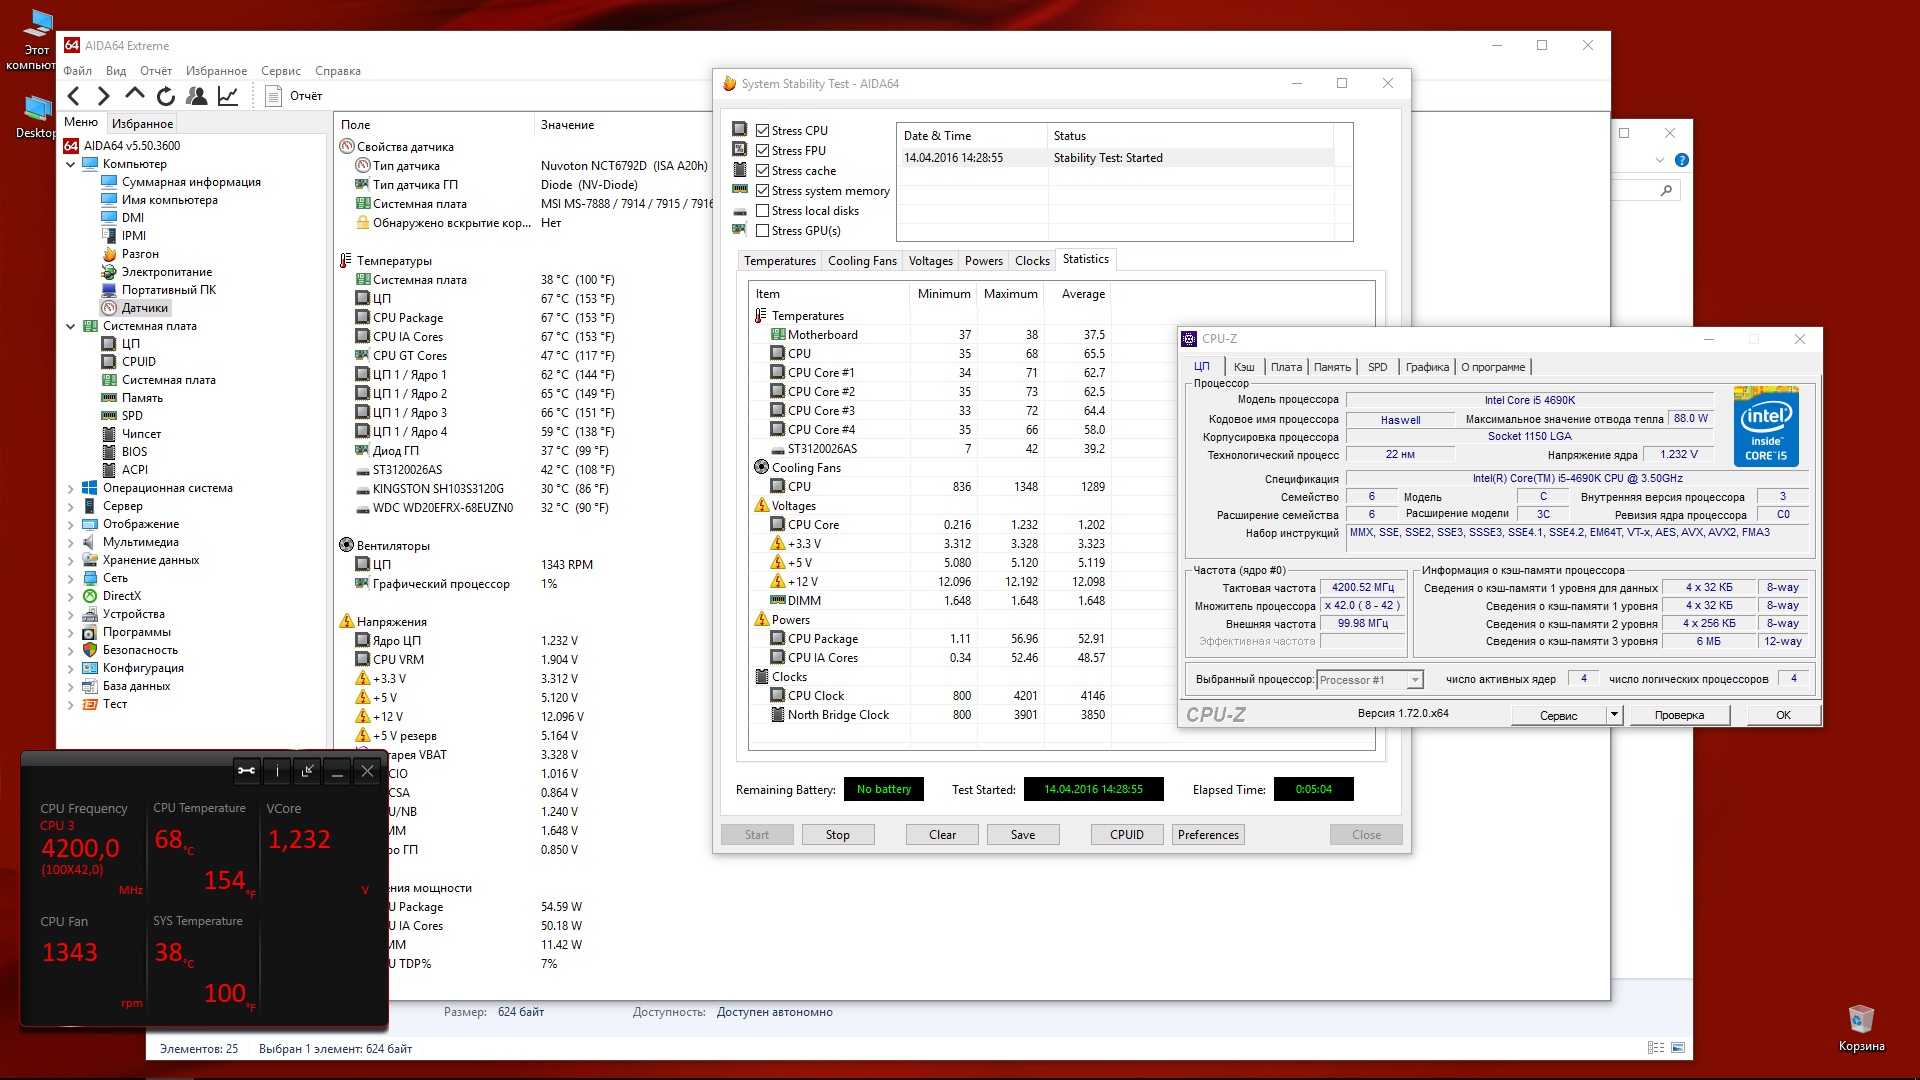Open the widget settings wrench icon
Image resolution: width=1920 pixels, height=1080 pixels.
pos(246,770)
